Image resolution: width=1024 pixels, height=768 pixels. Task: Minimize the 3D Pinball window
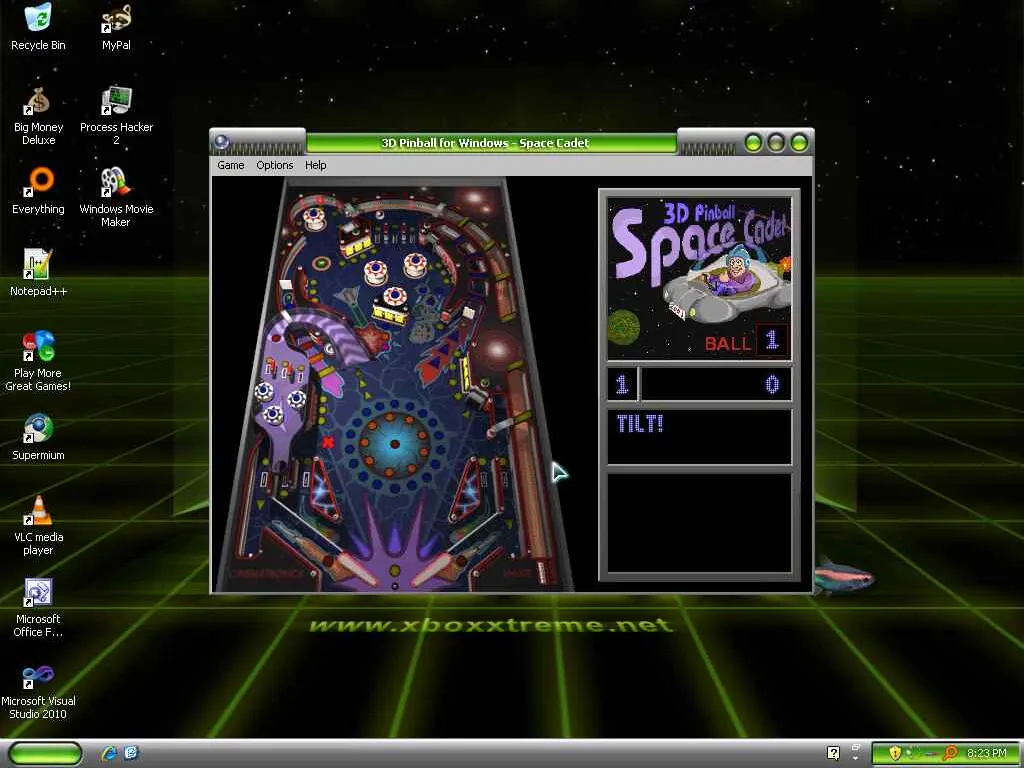pyautogui.click(x=753, y=142)
